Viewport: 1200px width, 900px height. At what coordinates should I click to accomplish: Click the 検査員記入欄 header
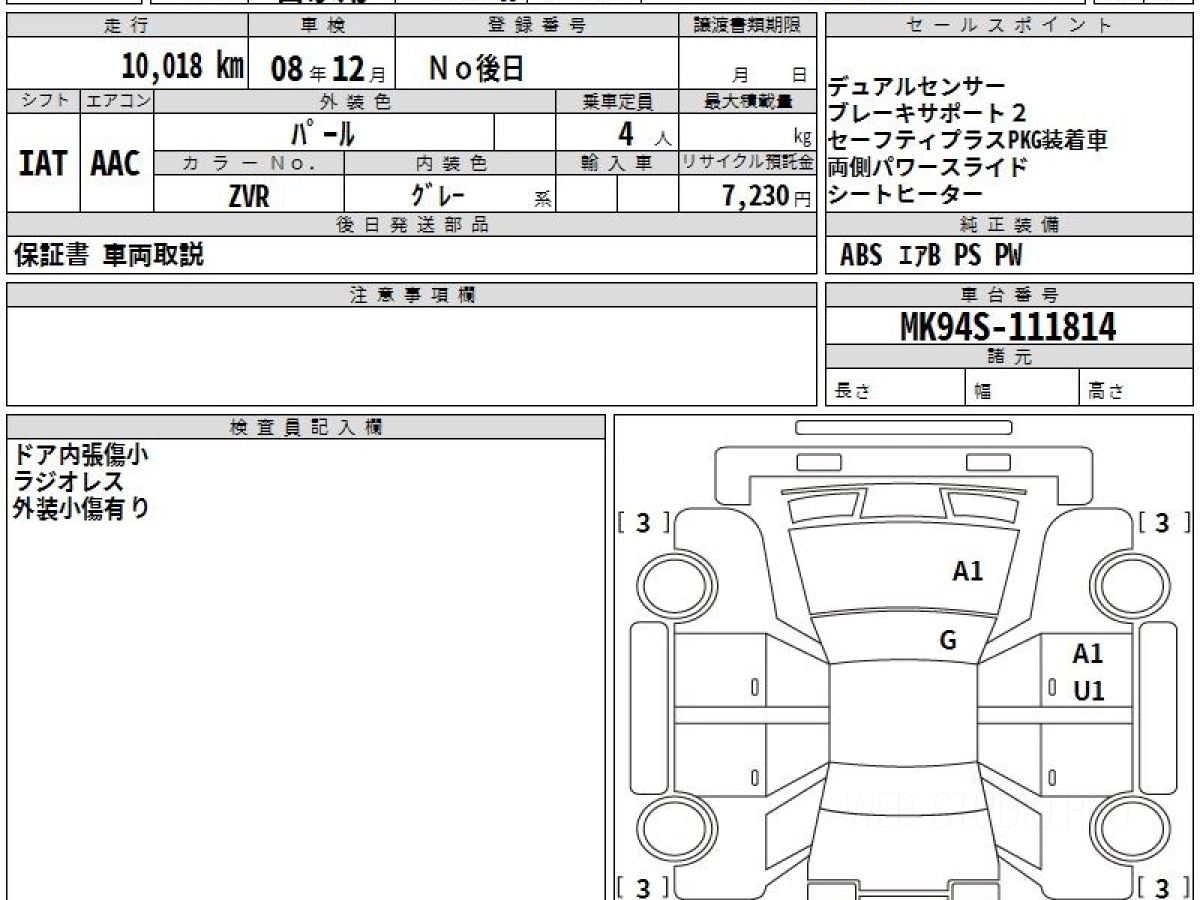click(306, 427)
